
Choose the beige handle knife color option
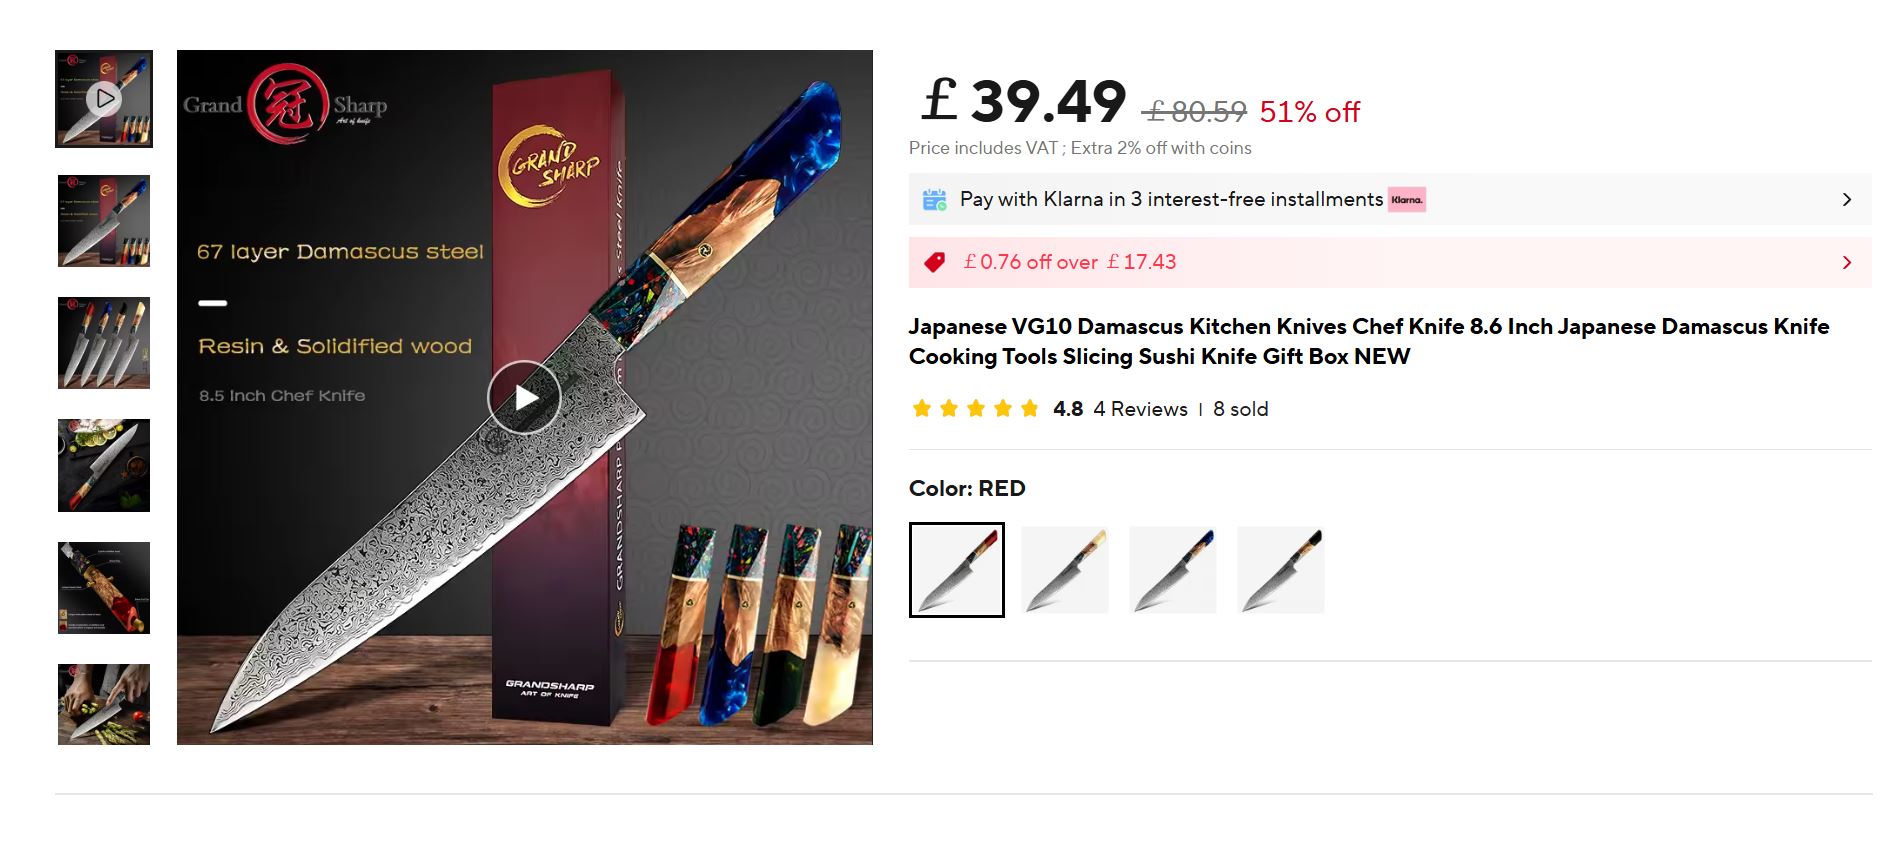(x=1065, y=570)
